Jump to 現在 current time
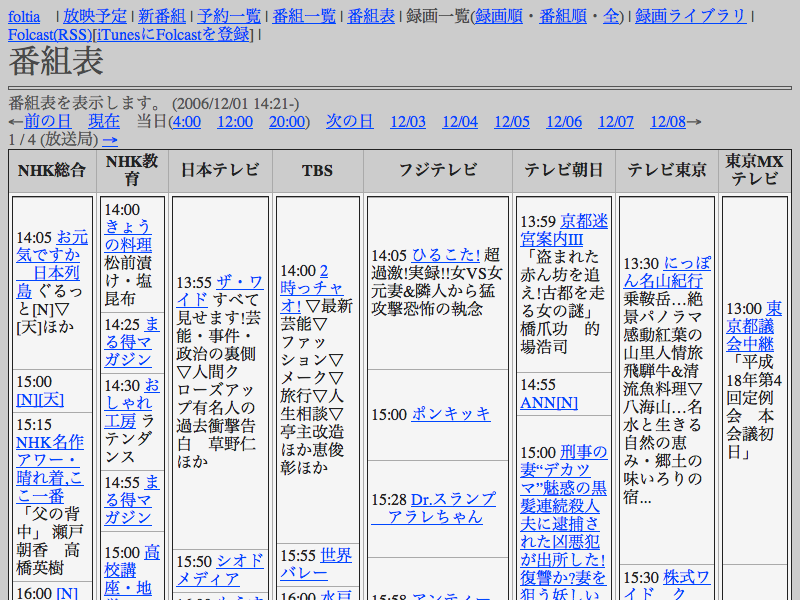The height and width of the screenshot is (600, 800). (104, 121)
